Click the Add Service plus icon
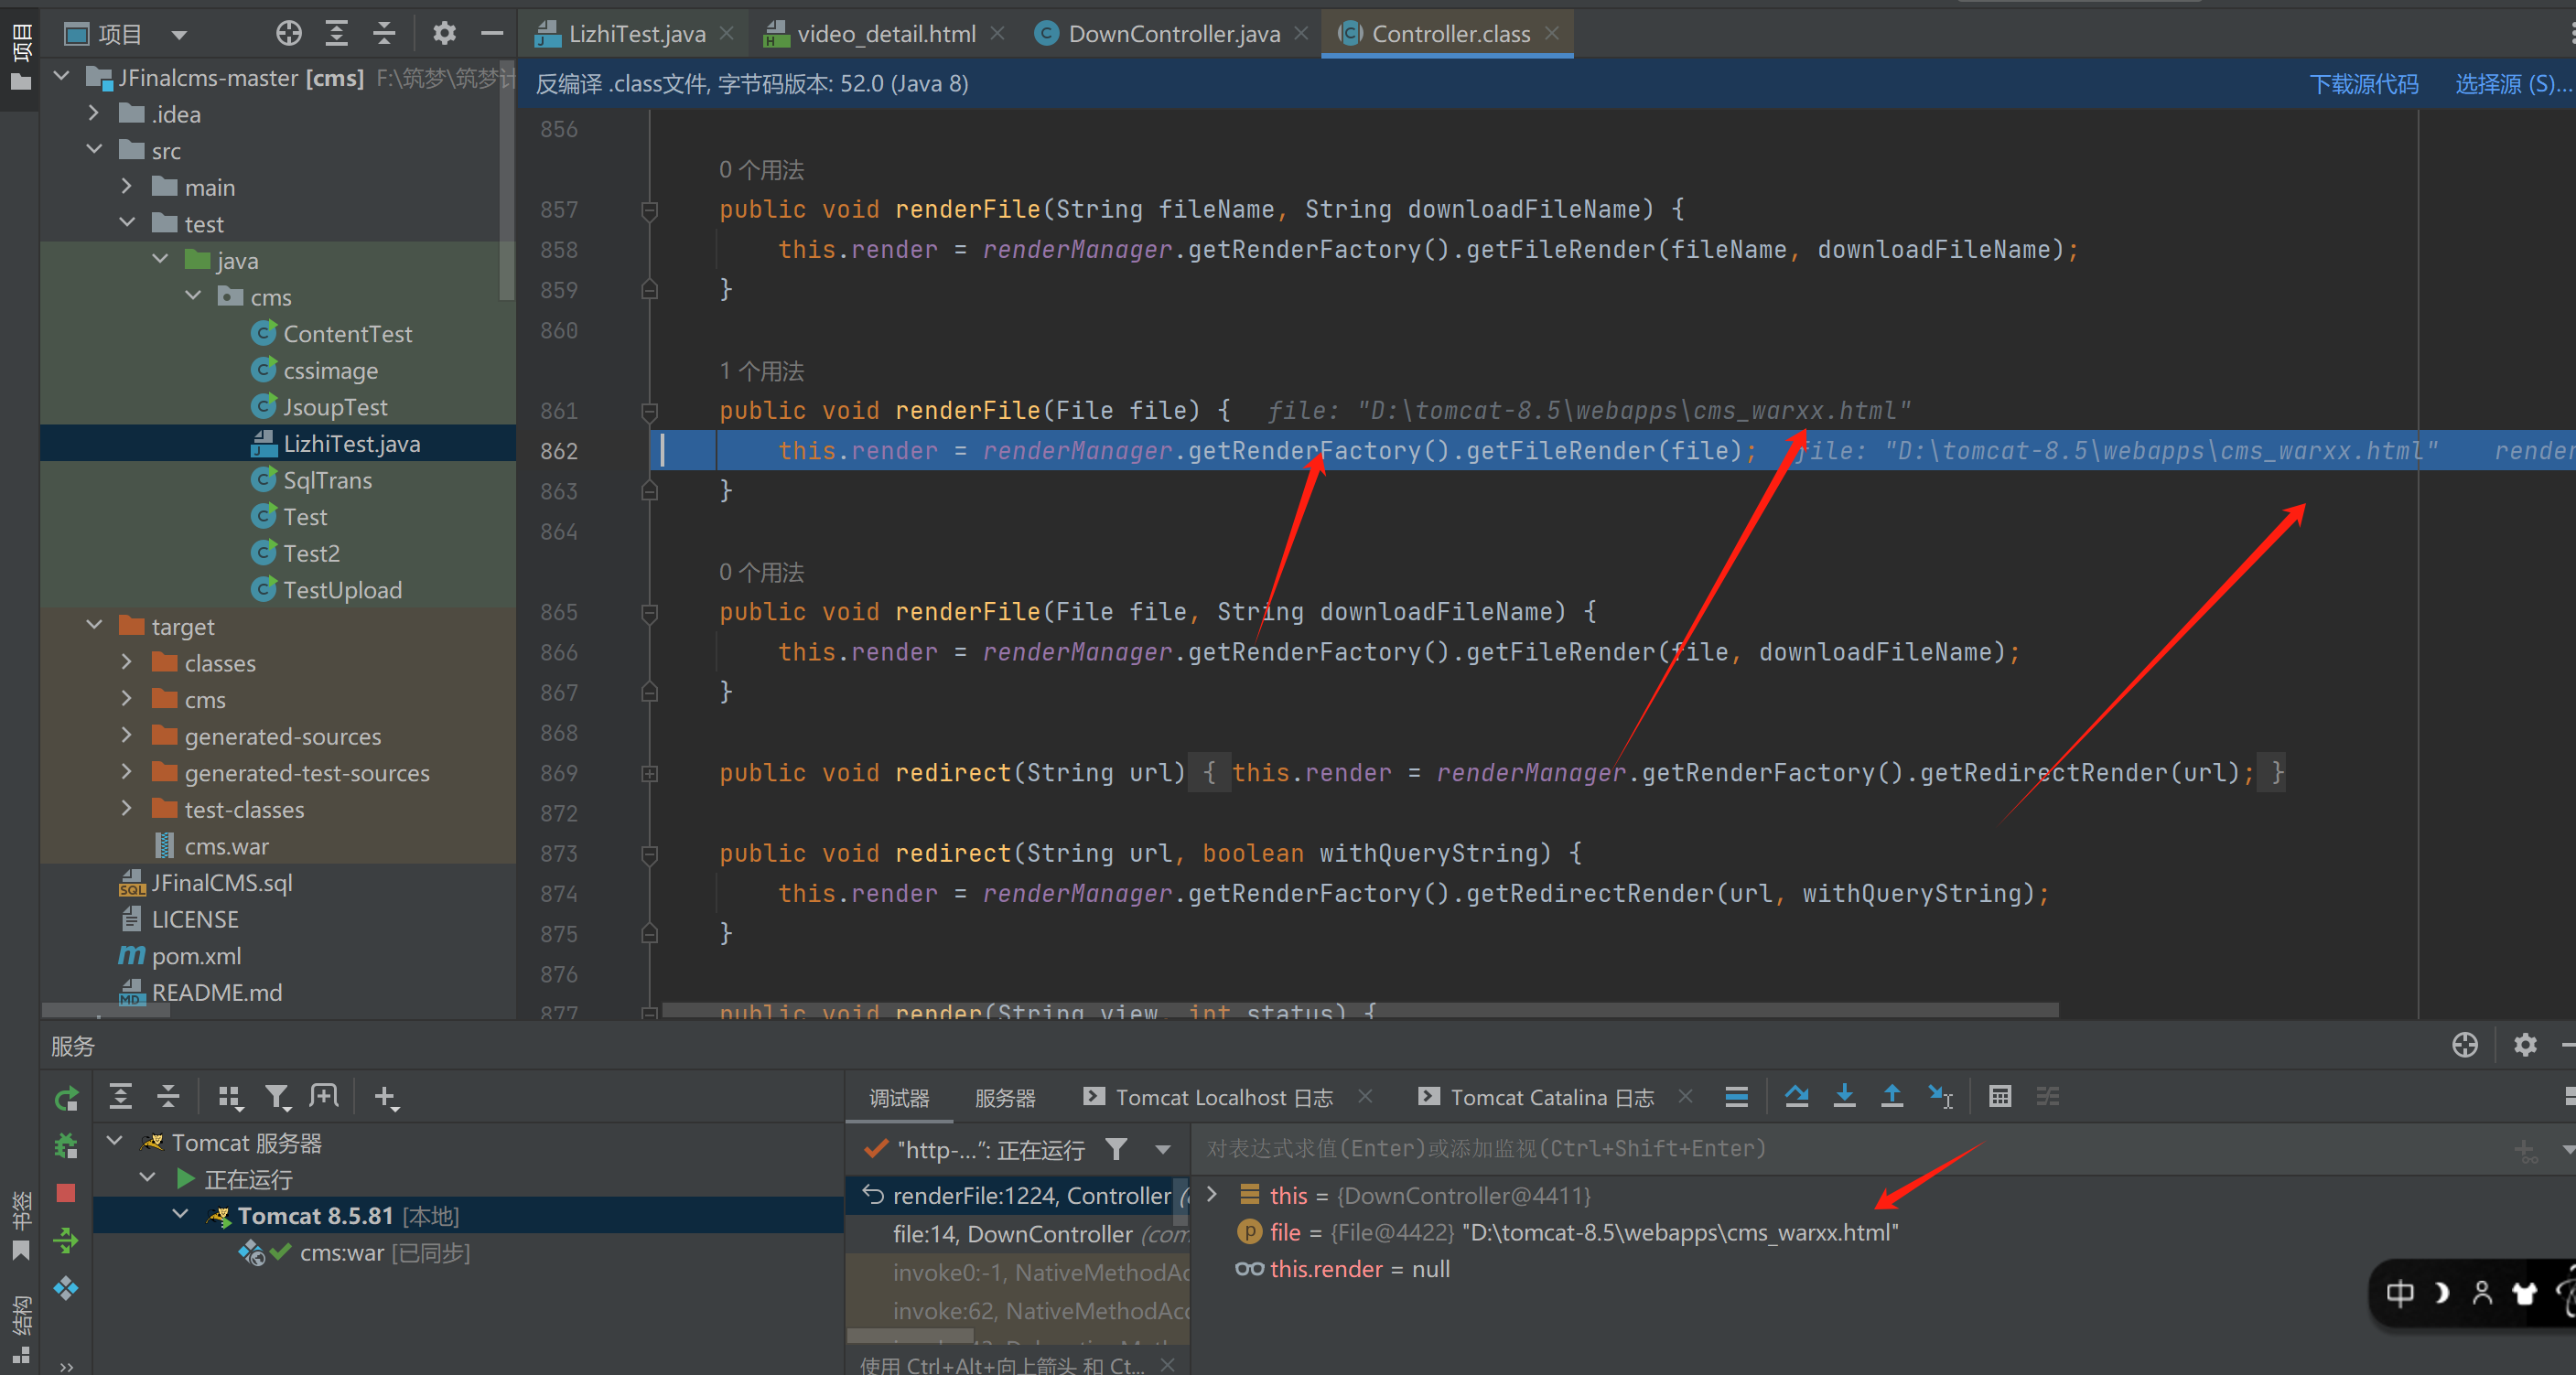 click(x=385, y=1097)
